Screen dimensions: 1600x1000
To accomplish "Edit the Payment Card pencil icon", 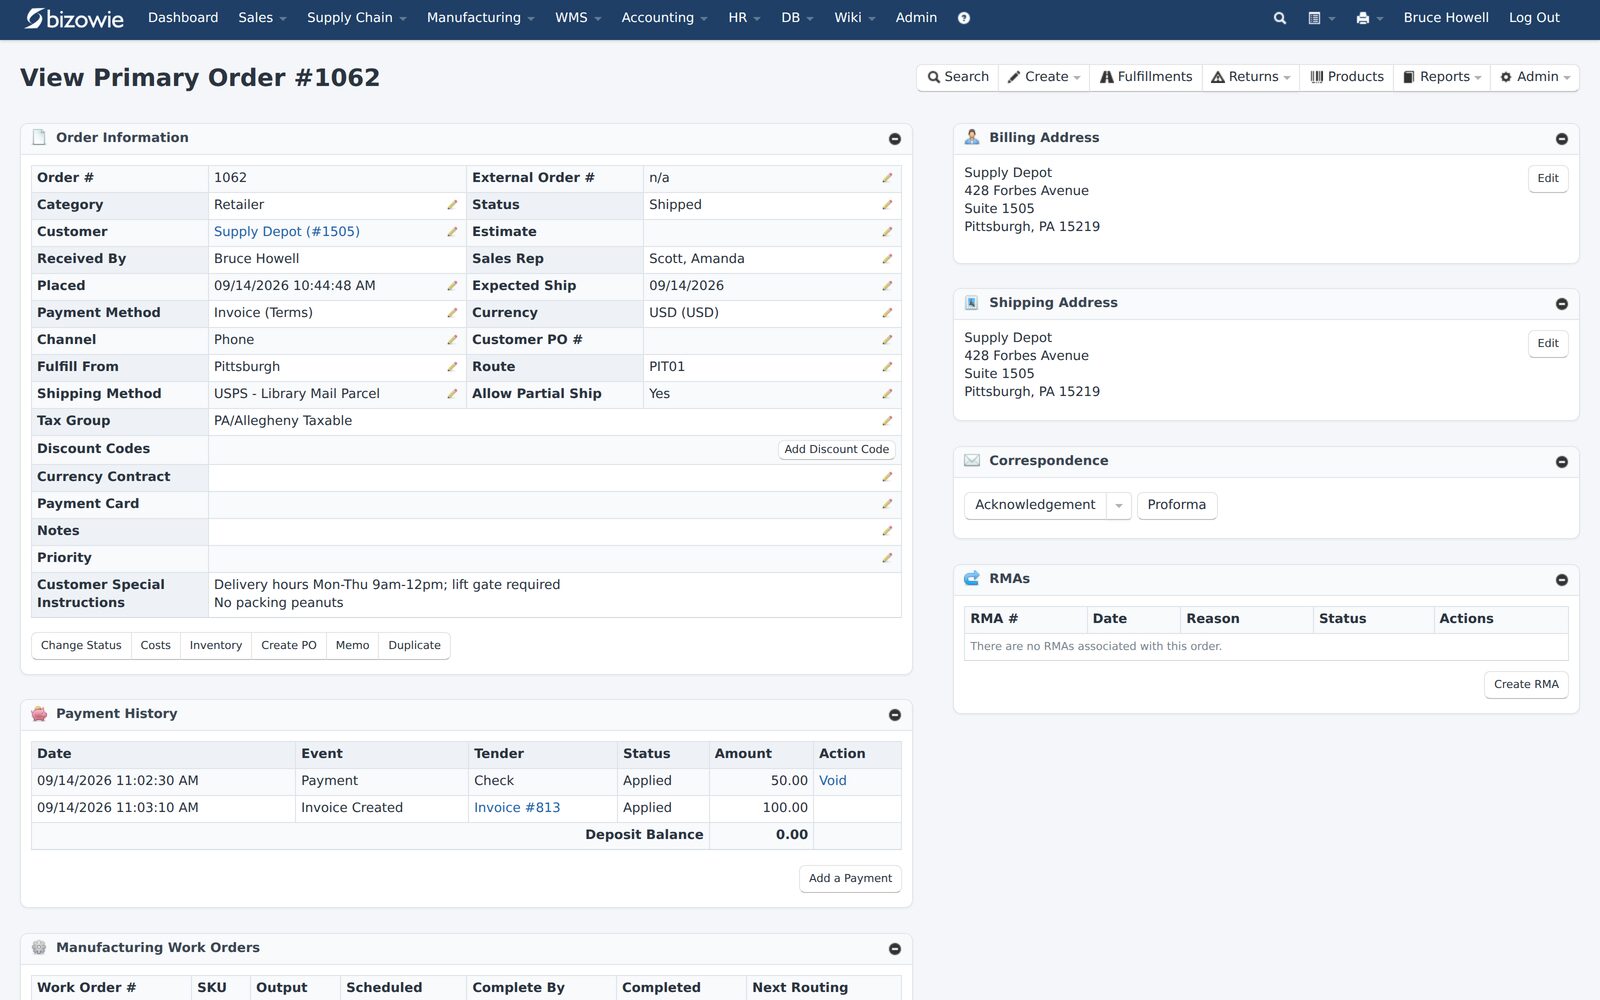I will pyautogui.click(x=887, y=504).
